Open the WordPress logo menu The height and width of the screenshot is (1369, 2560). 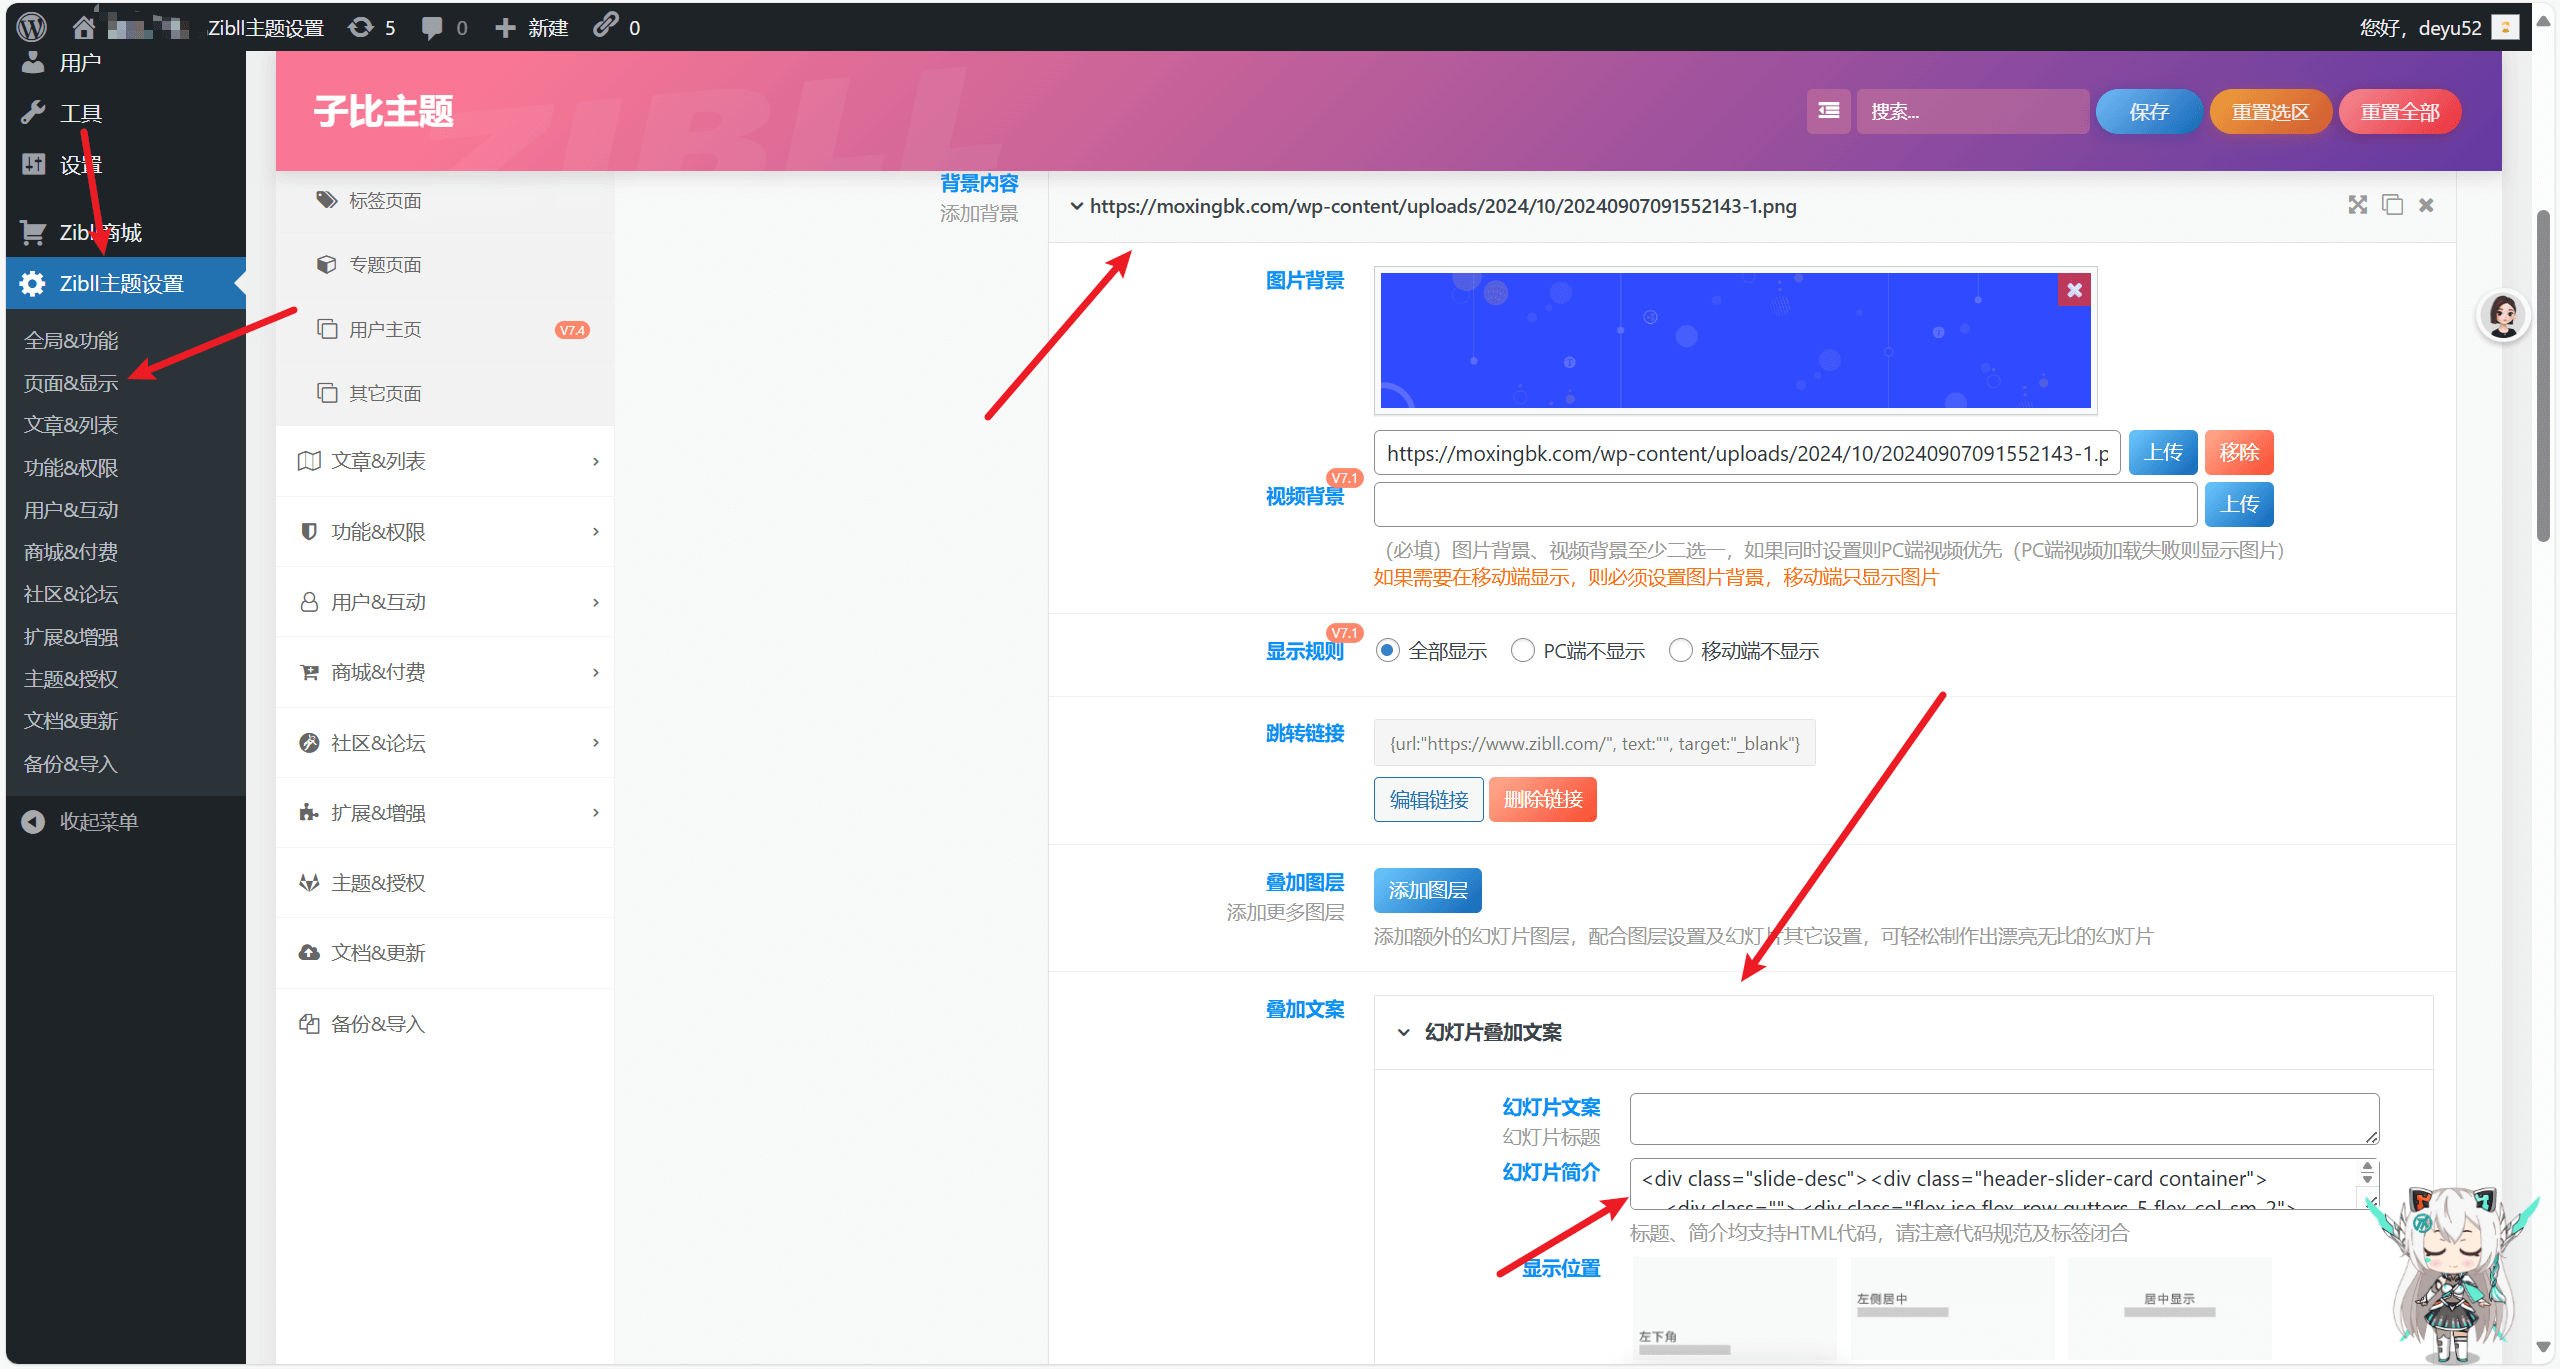pos(32,27)
